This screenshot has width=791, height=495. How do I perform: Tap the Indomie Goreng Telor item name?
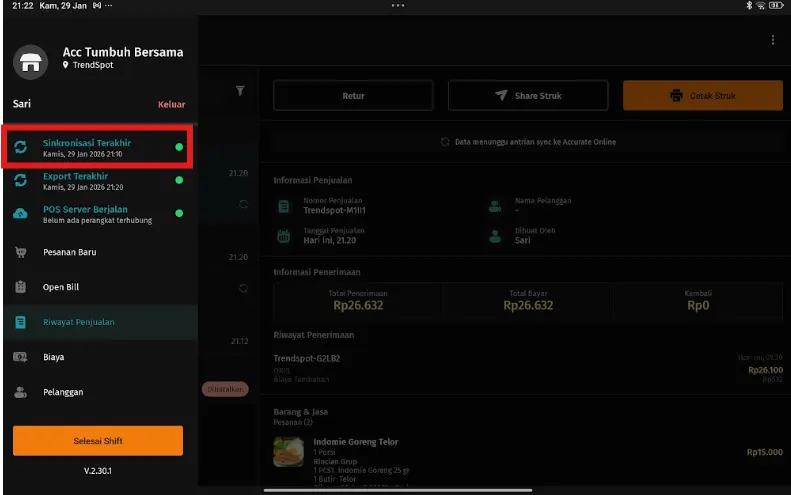point(356,442)
